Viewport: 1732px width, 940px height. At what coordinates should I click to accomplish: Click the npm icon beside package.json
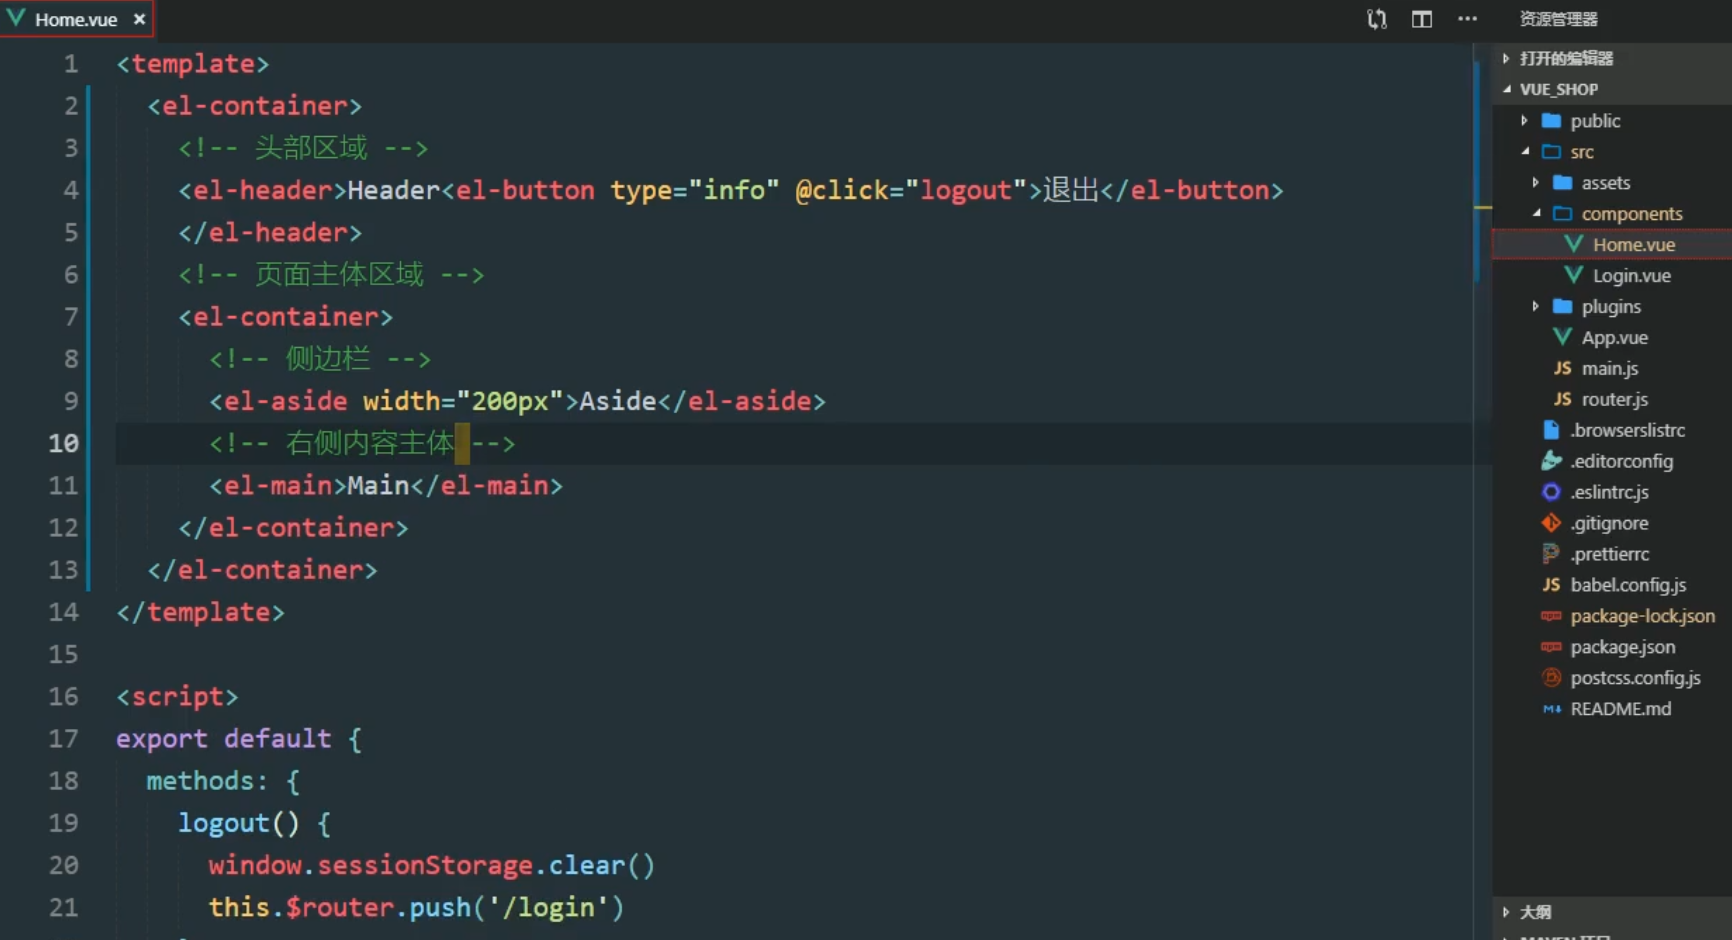pyautogui.click(x=1551, y=647)
